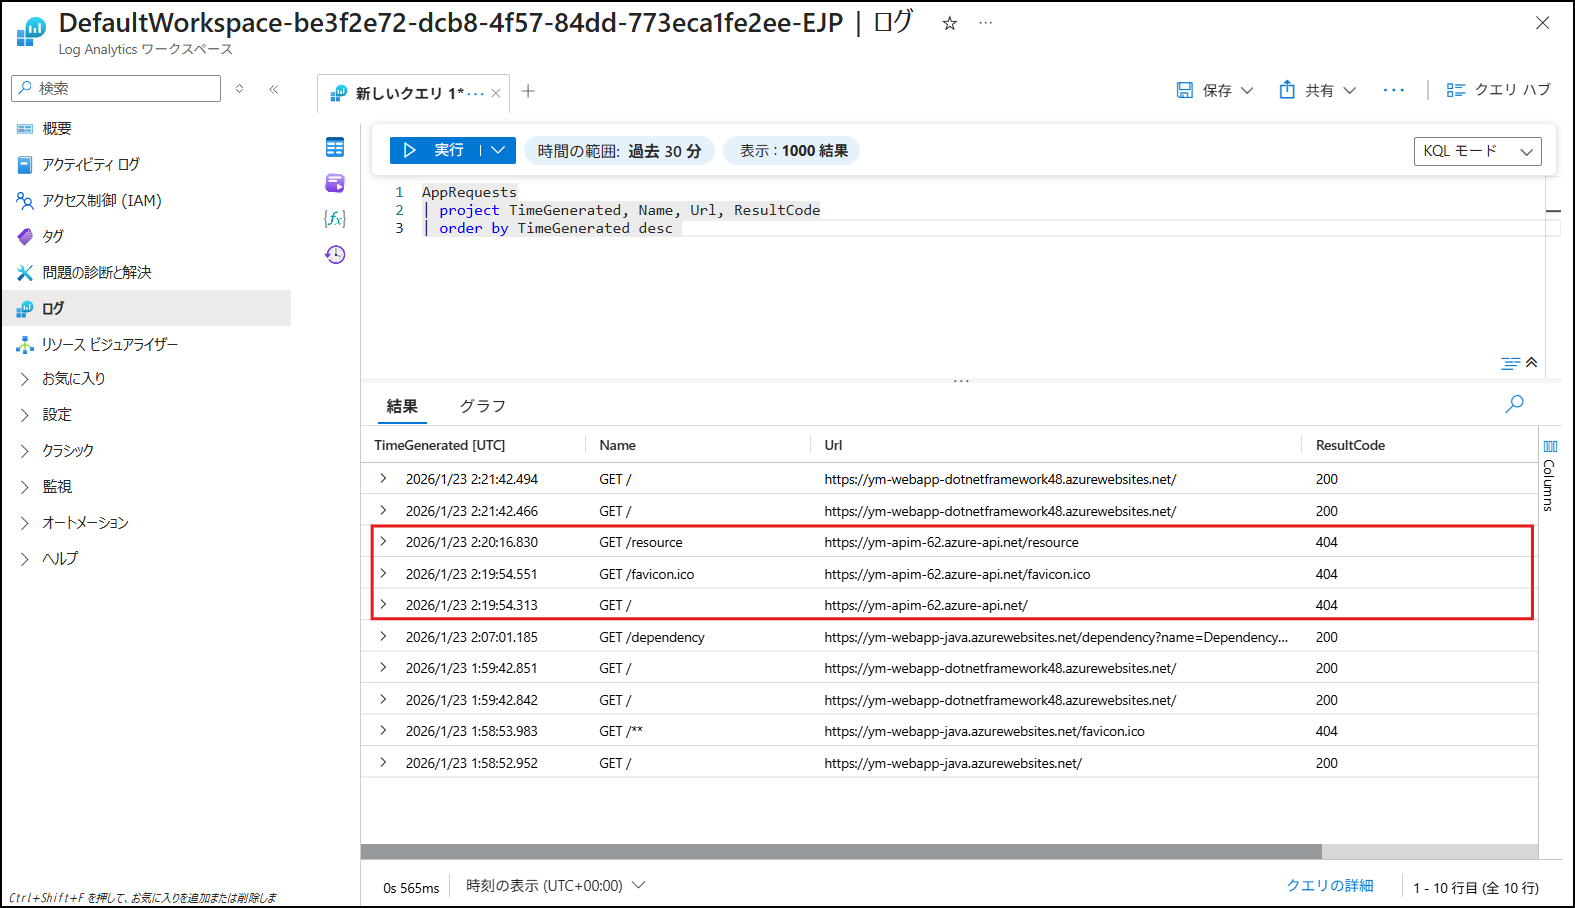Close the Log Analytics blade
Image resolution: width=1575 pixels, height=908 pixels.
(1542, 23)
